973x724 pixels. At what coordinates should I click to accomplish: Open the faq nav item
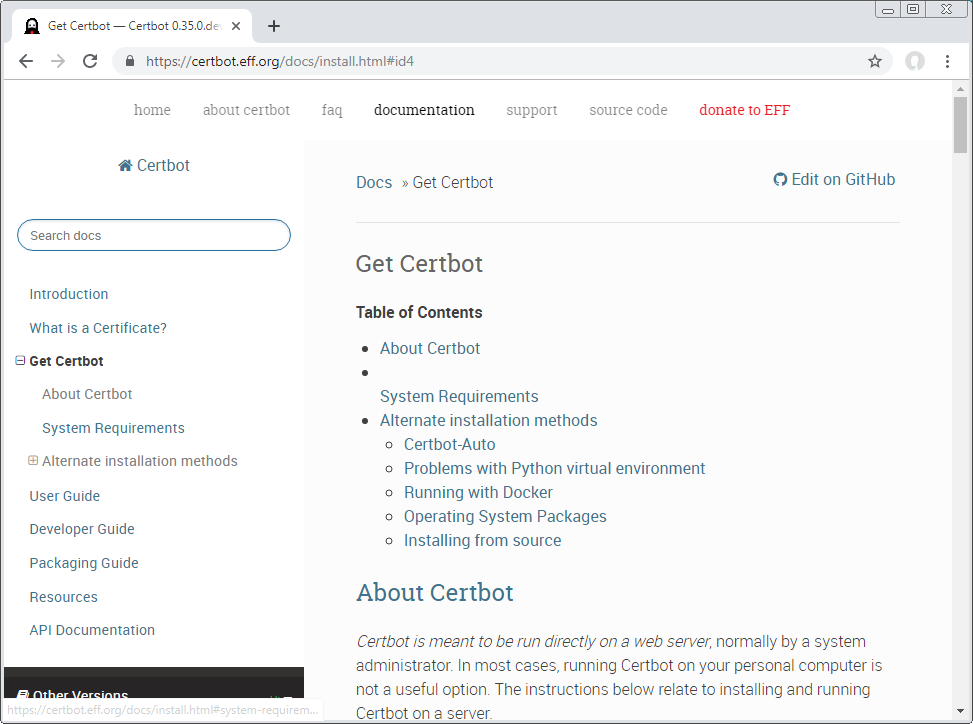332,110
